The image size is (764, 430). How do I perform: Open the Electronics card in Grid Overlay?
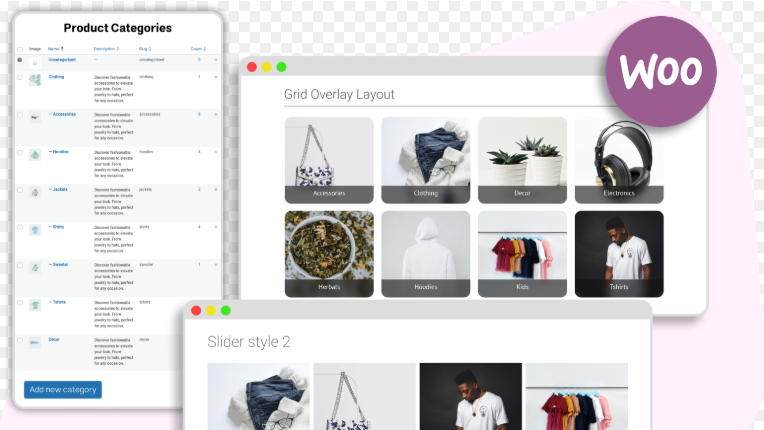click(619, 160)
